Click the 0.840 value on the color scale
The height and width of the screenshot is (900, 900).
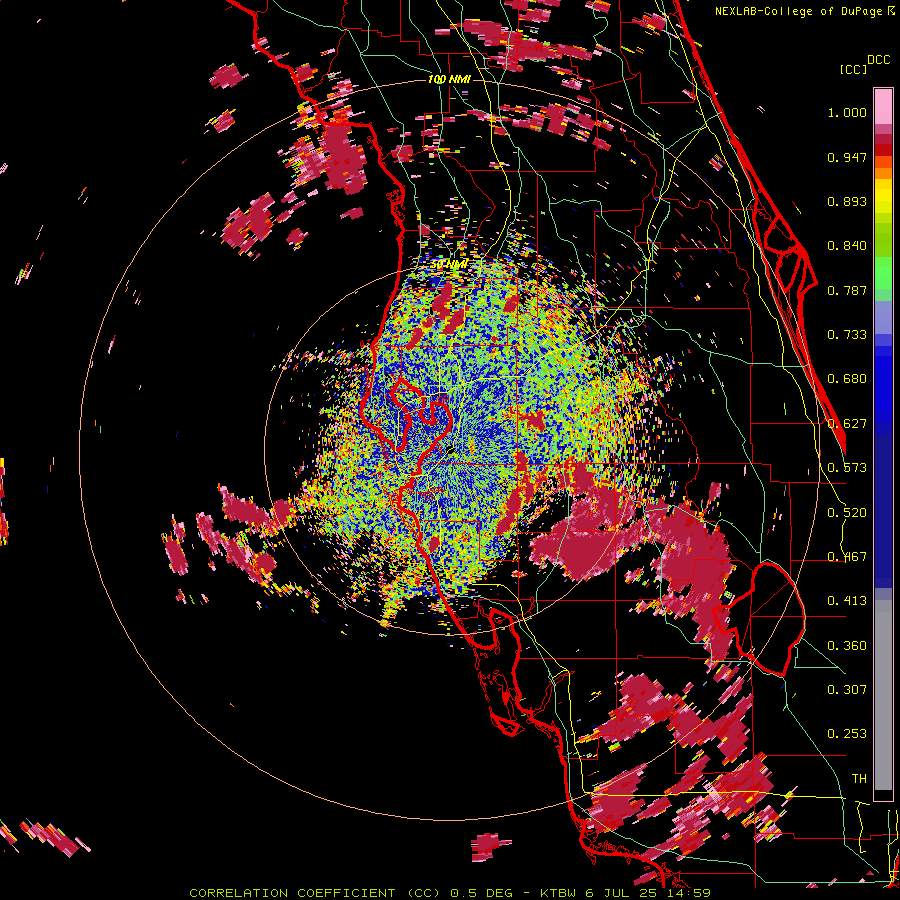pos(847,246)
